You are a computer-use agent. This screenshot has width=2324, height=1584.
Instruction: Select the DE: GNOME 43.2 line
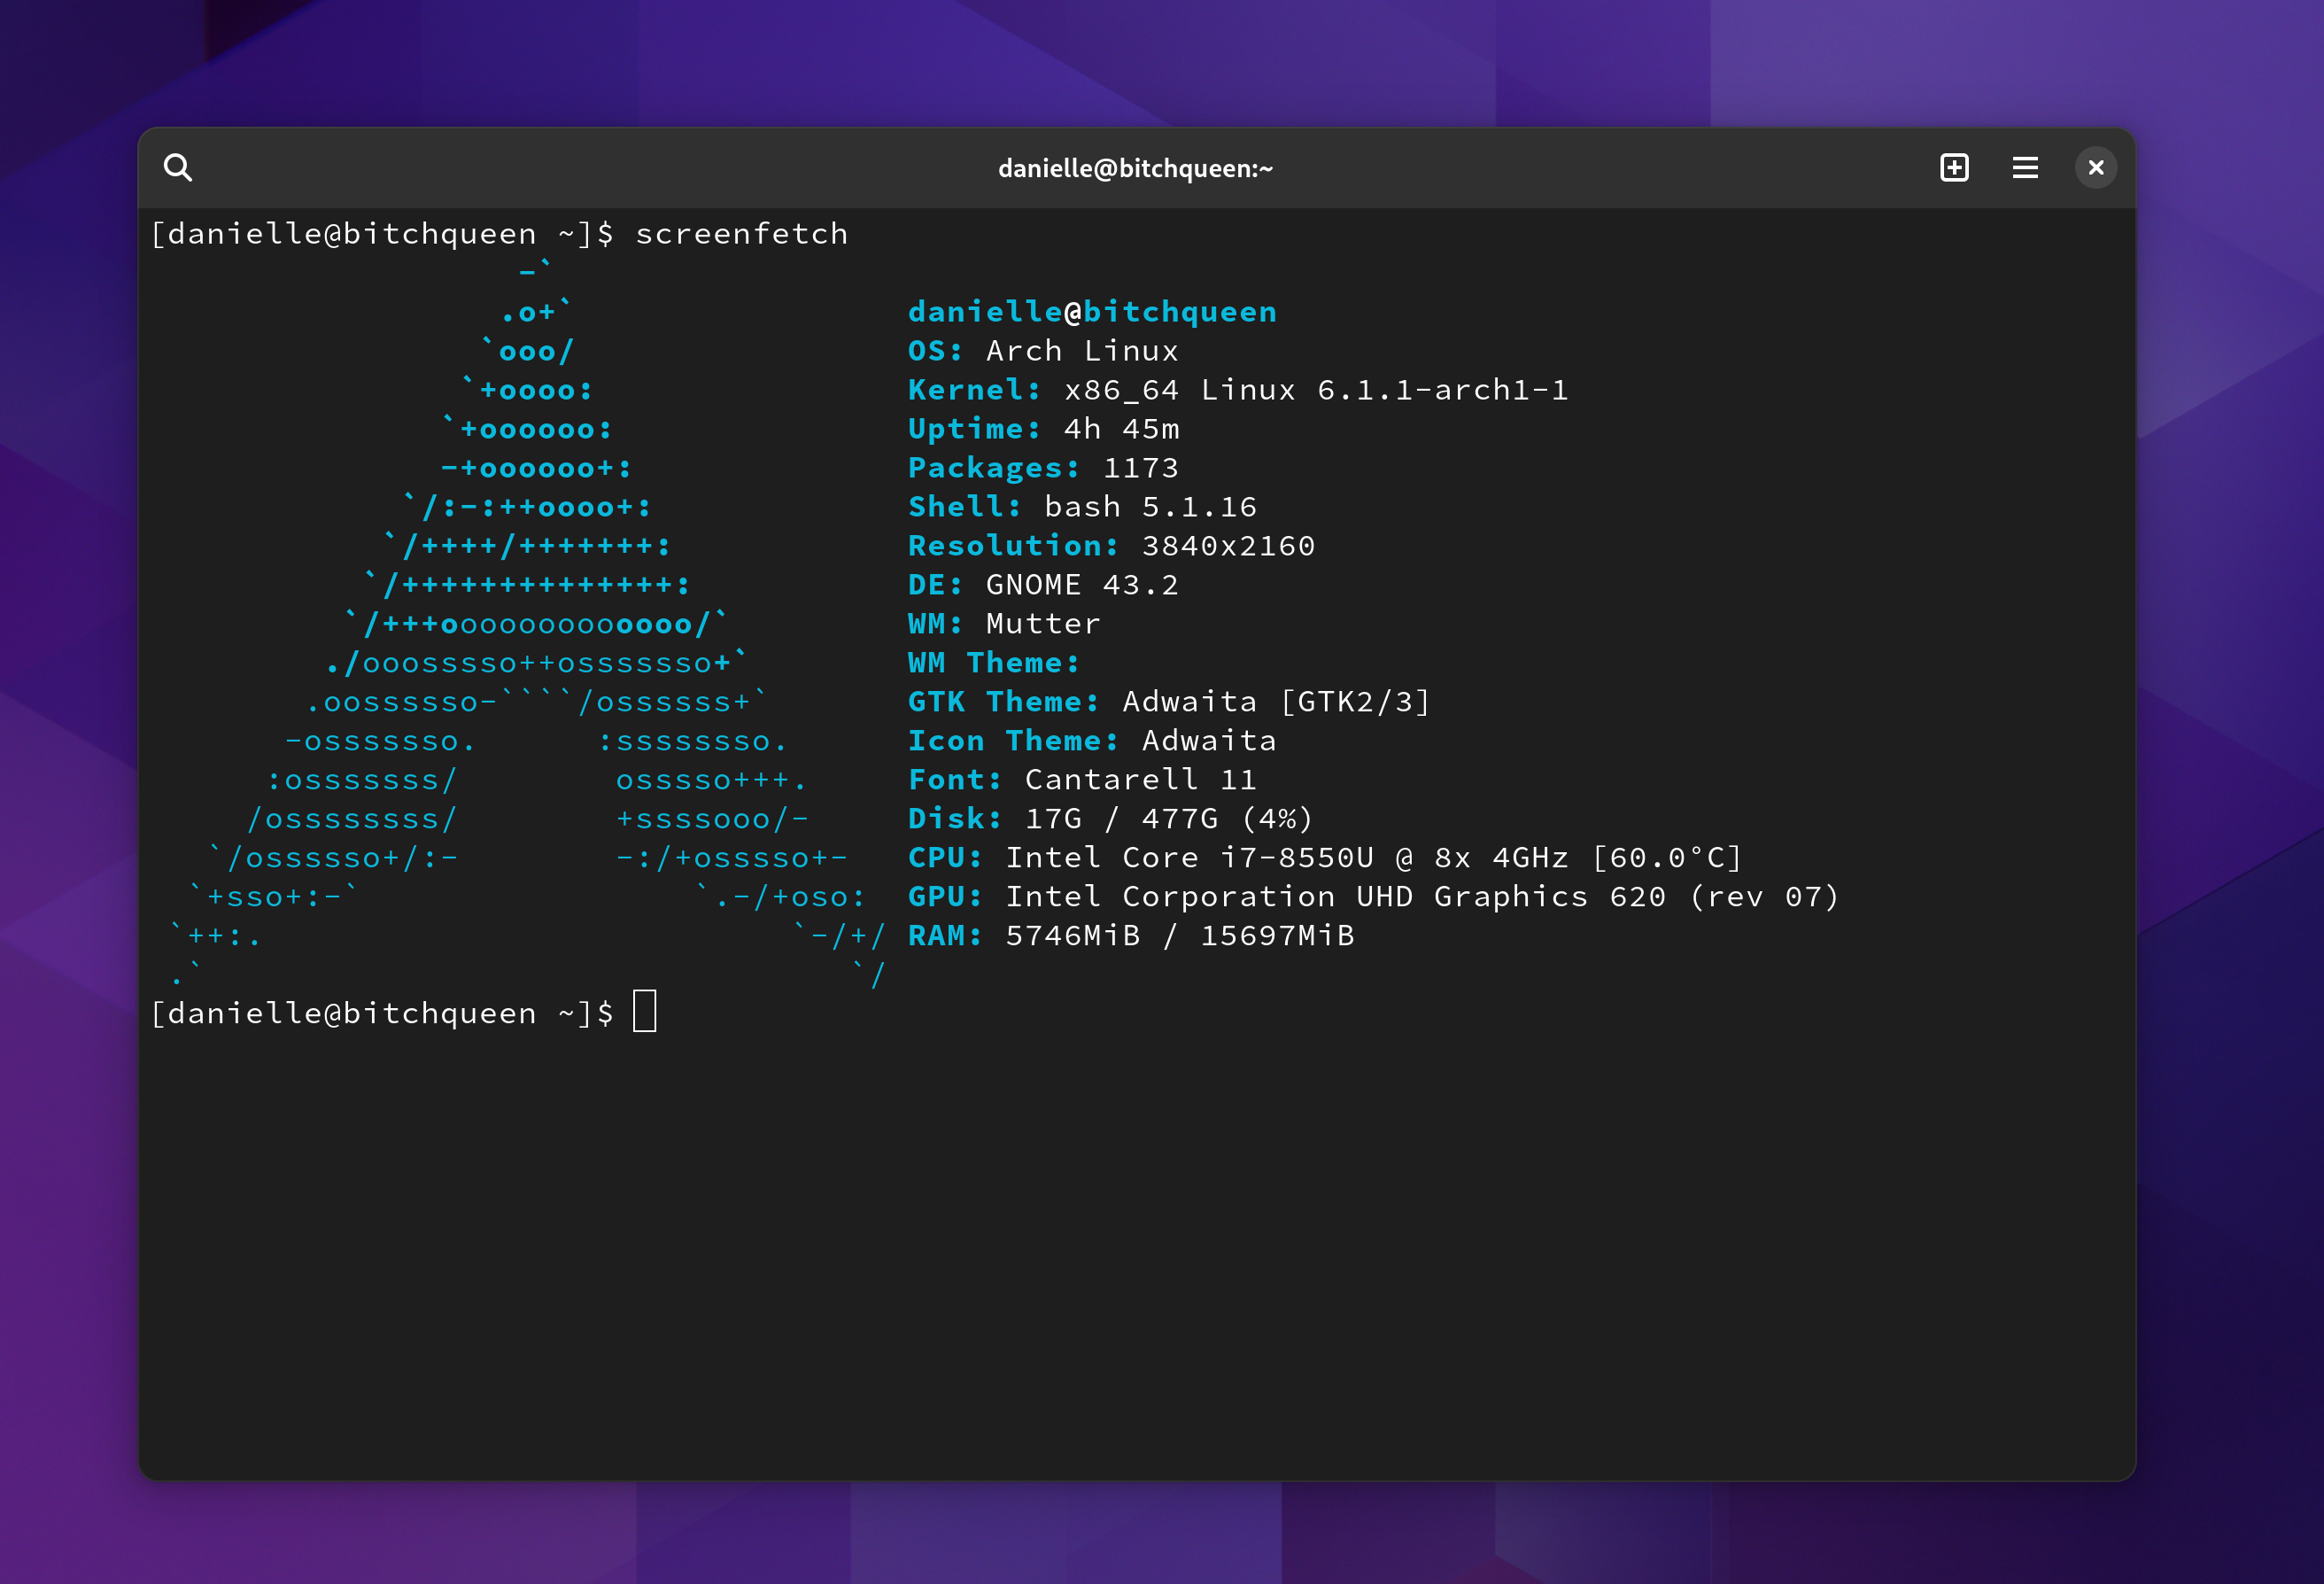pyautogui.click(x=1043, y=585)
